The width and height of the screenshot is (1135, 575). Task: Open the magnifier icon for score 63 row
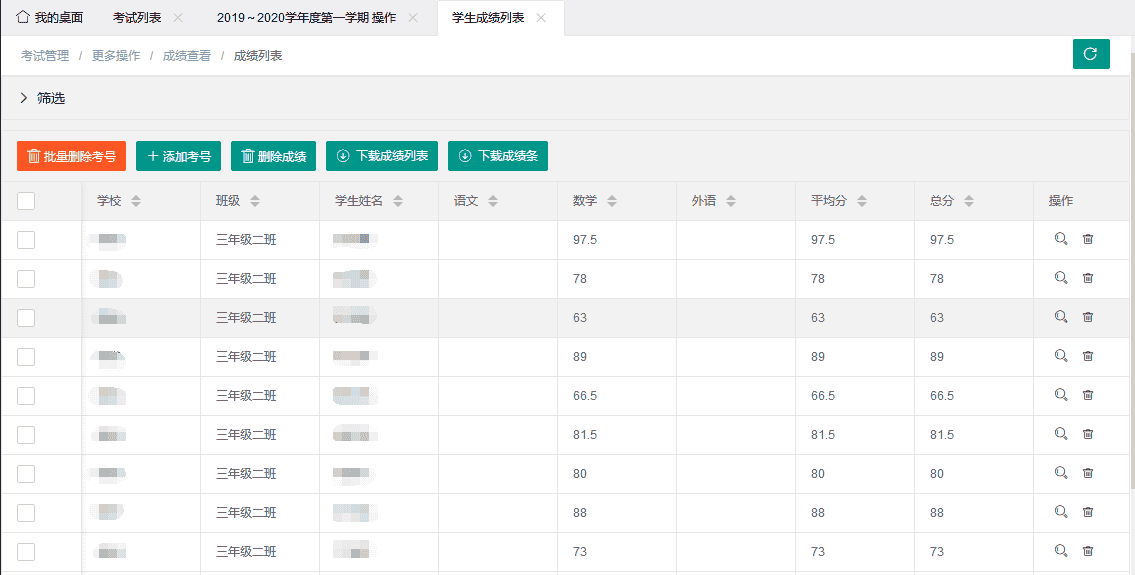(x=1061, y=317)
